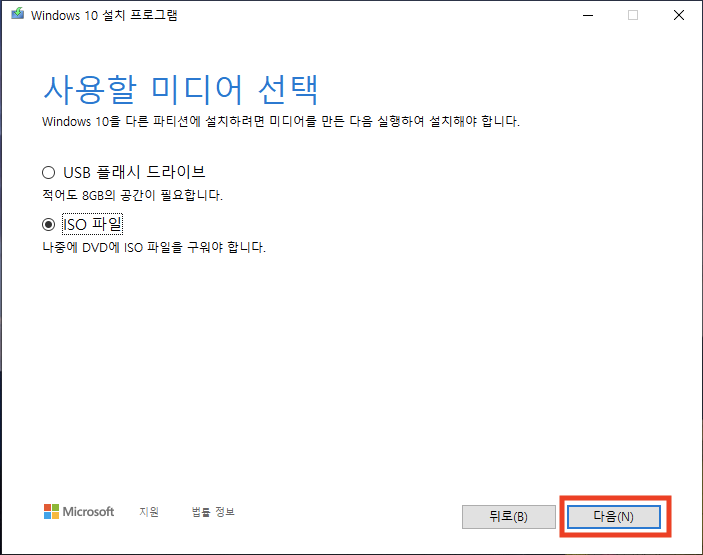This screenshot has height=555, width=703.
Task: Click the 사용할 미디어 선택 heading
Action: click(181, 90)
